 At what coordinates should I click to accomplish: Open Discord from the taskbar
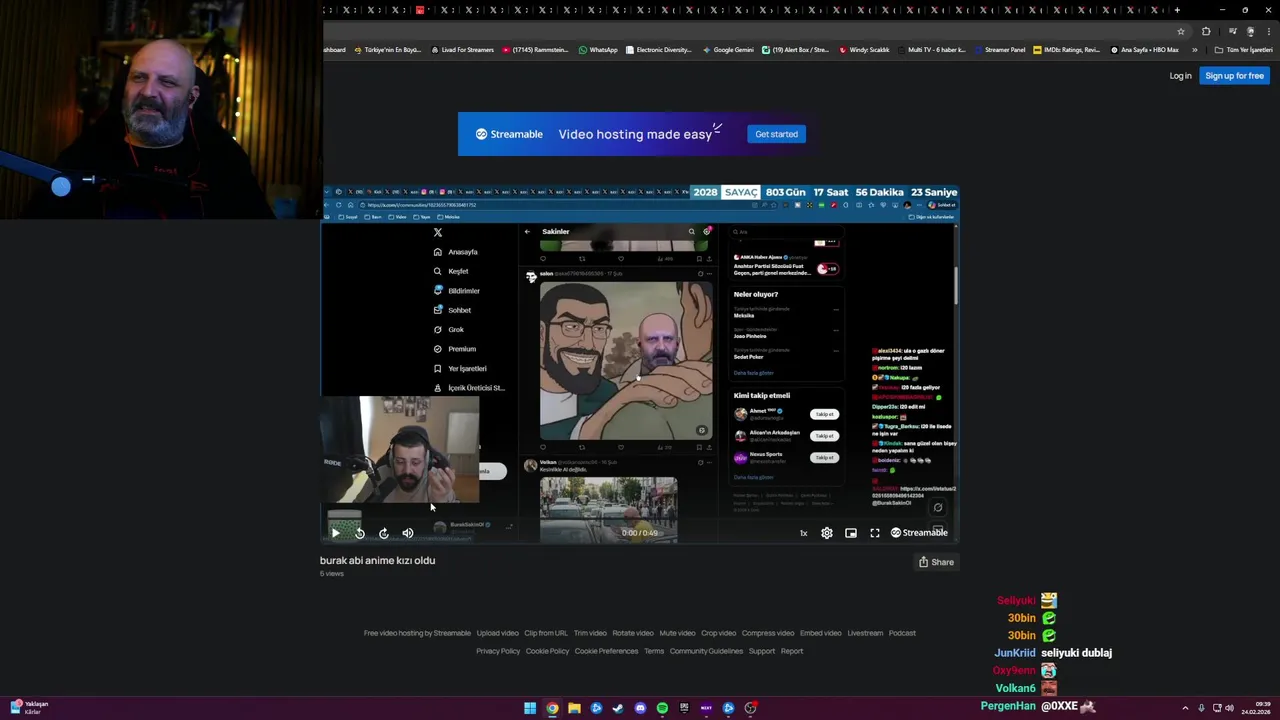coord(640,708)
